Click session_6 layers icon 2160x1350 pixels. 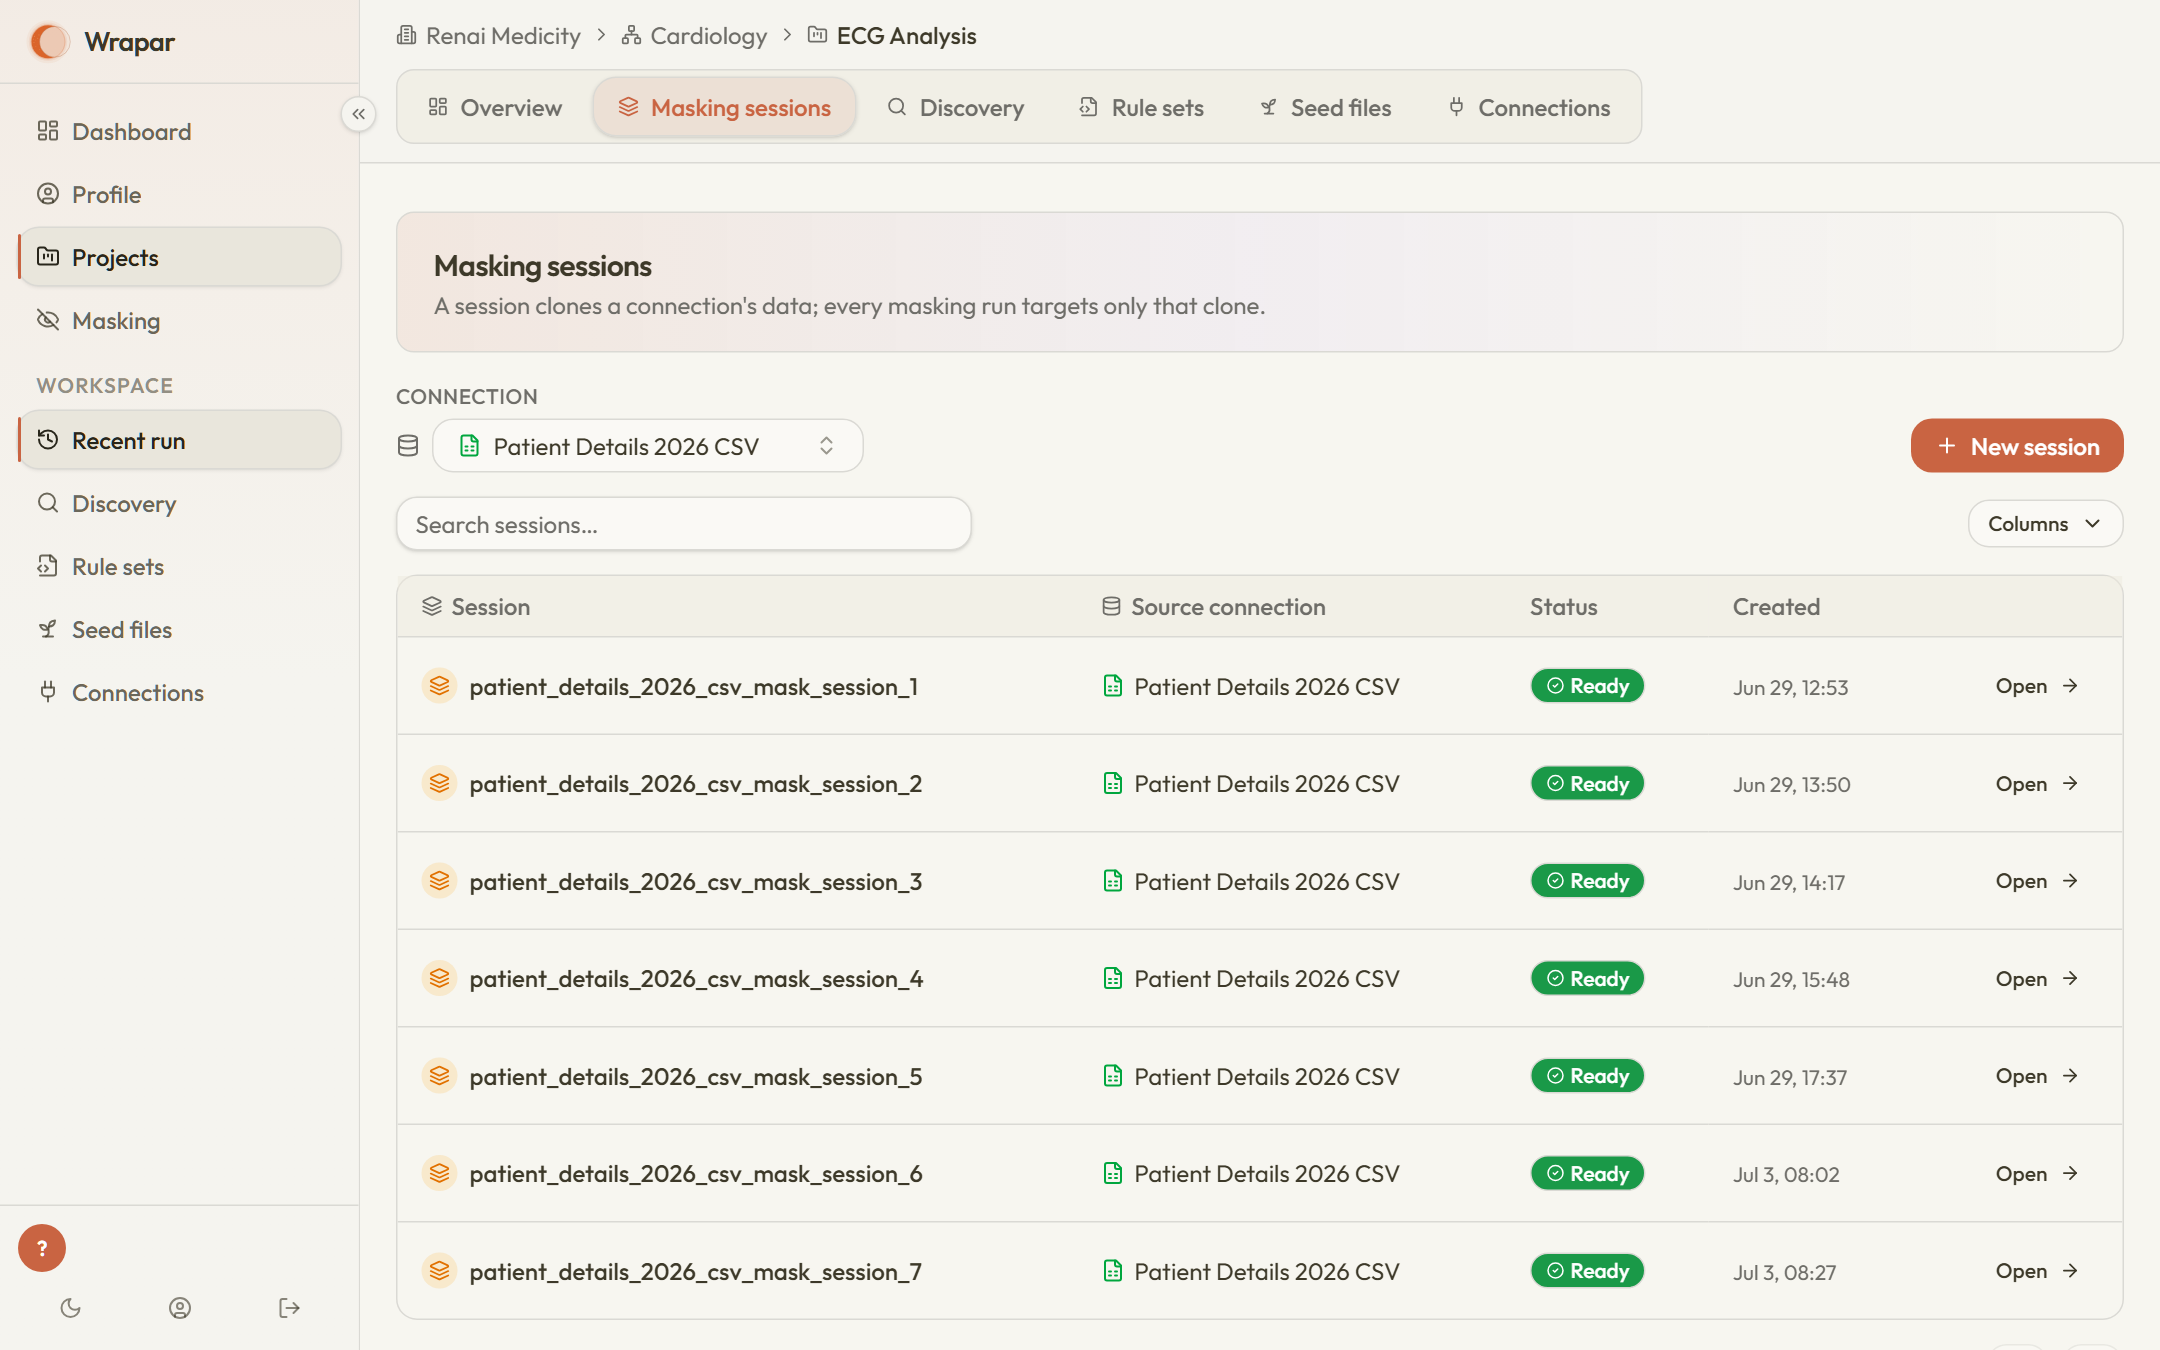point(439,1173)
